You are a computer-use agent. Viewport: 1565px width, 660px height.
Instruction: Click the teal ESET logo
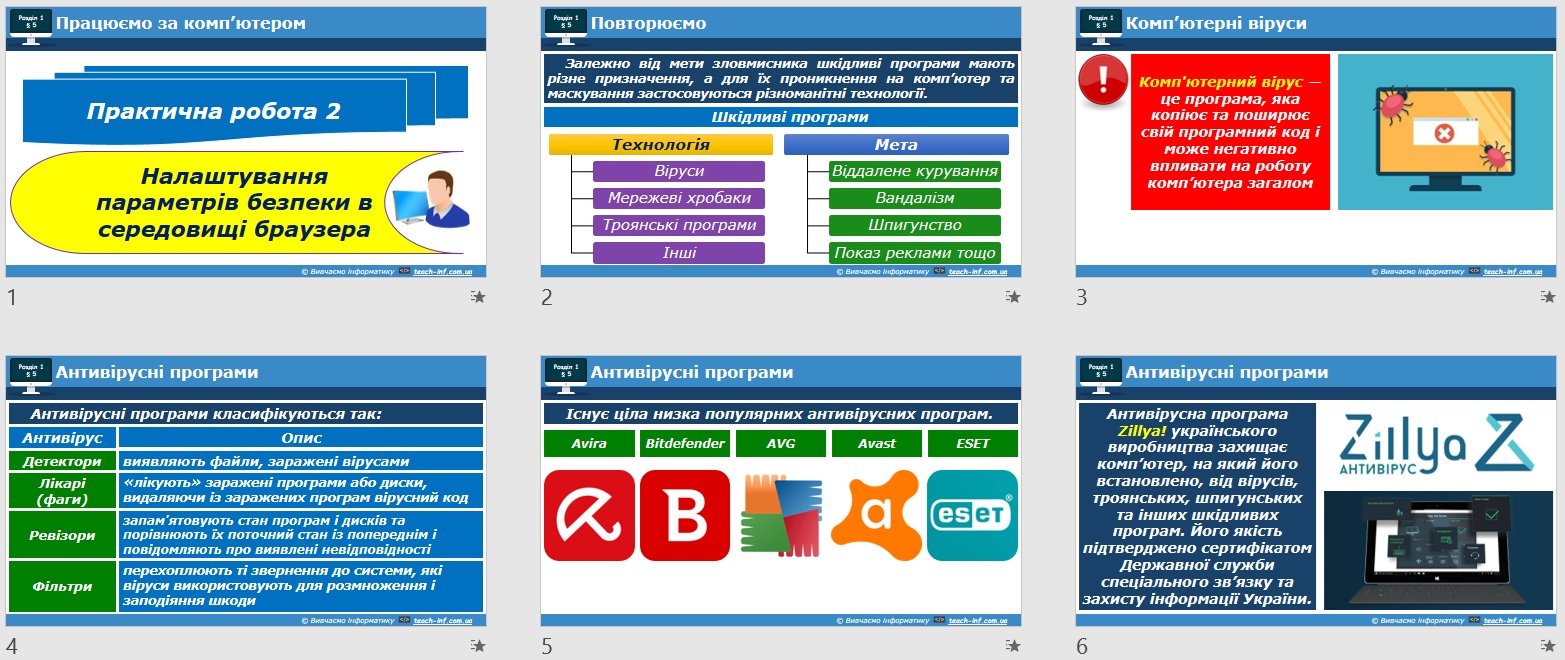coord(972,515)
